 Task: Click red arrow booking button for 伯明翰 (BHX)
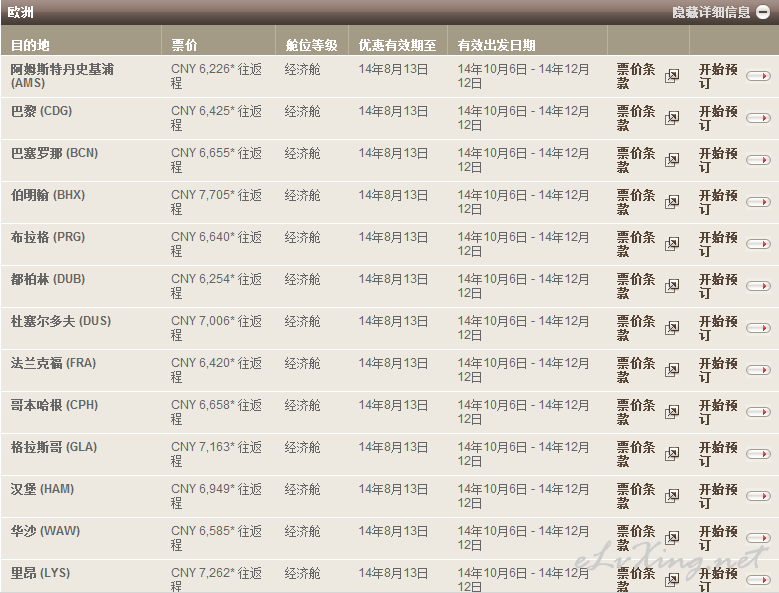tap(758, 202)
